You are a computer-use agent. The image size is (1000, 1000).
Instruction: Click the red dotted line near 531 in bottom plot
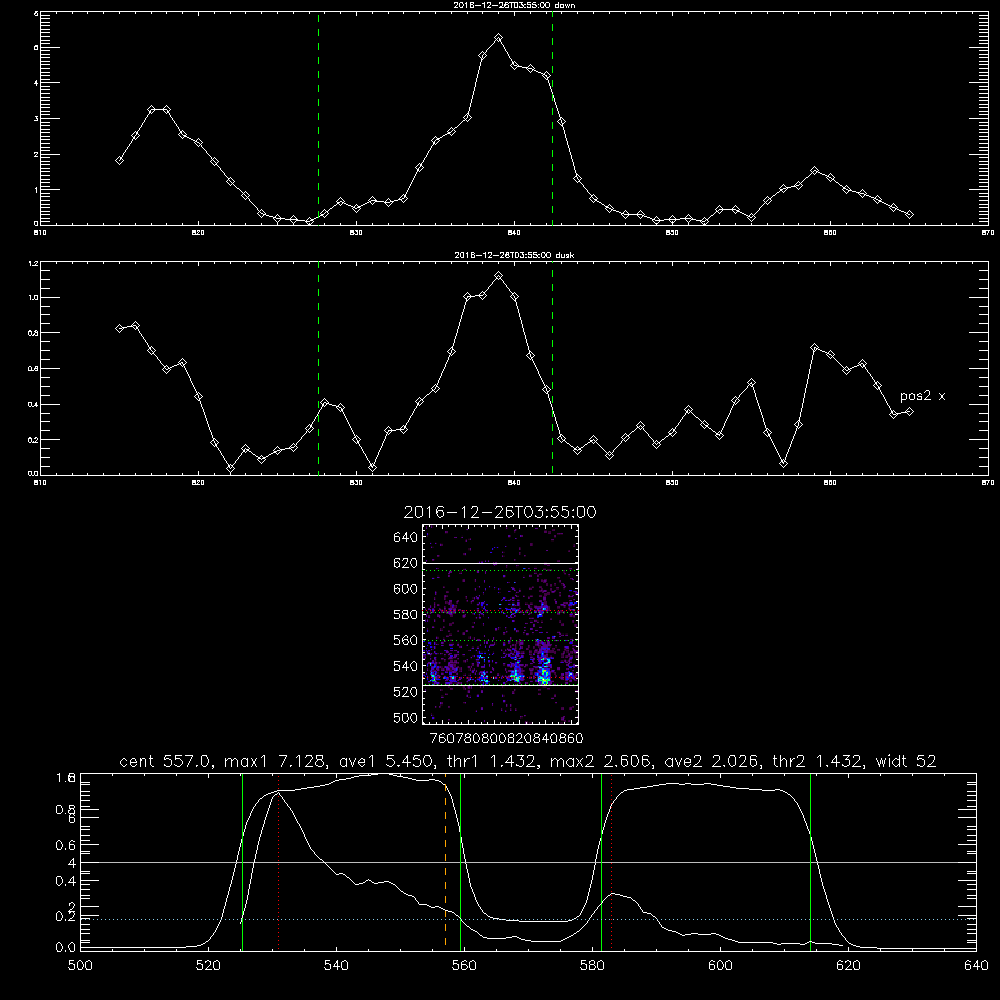279,861
